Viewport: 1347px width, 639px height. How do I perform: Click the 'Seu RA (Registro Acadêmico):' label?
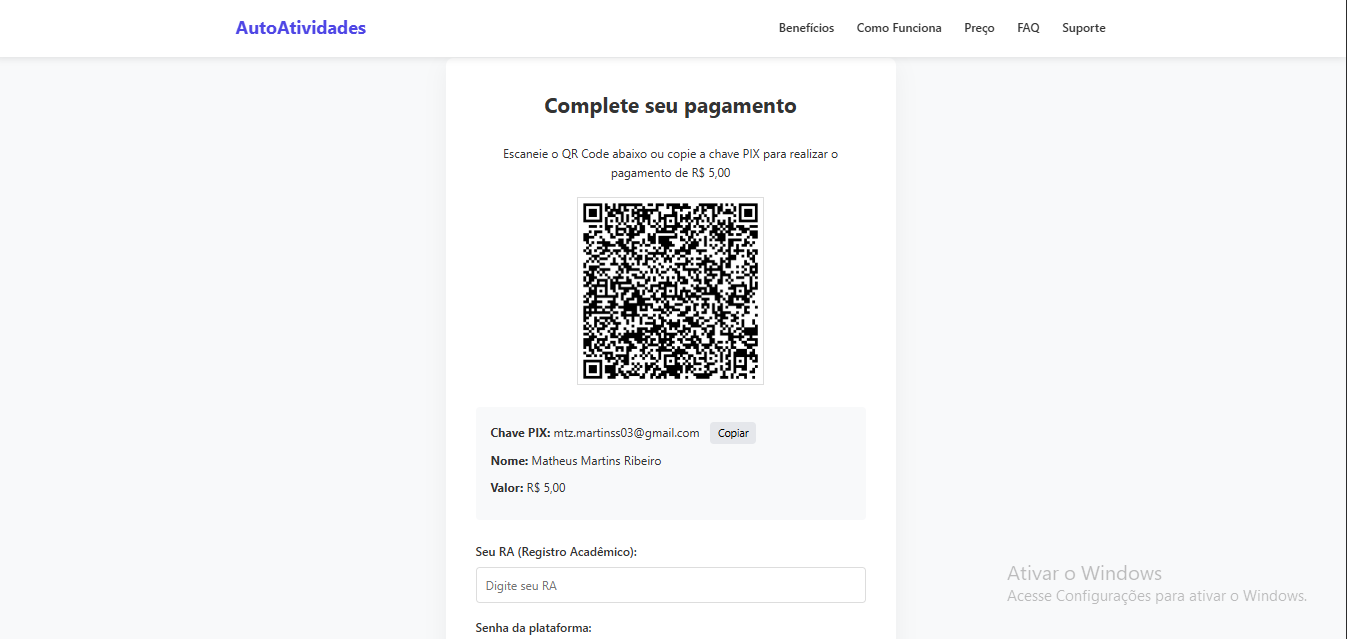pos(556,552)
